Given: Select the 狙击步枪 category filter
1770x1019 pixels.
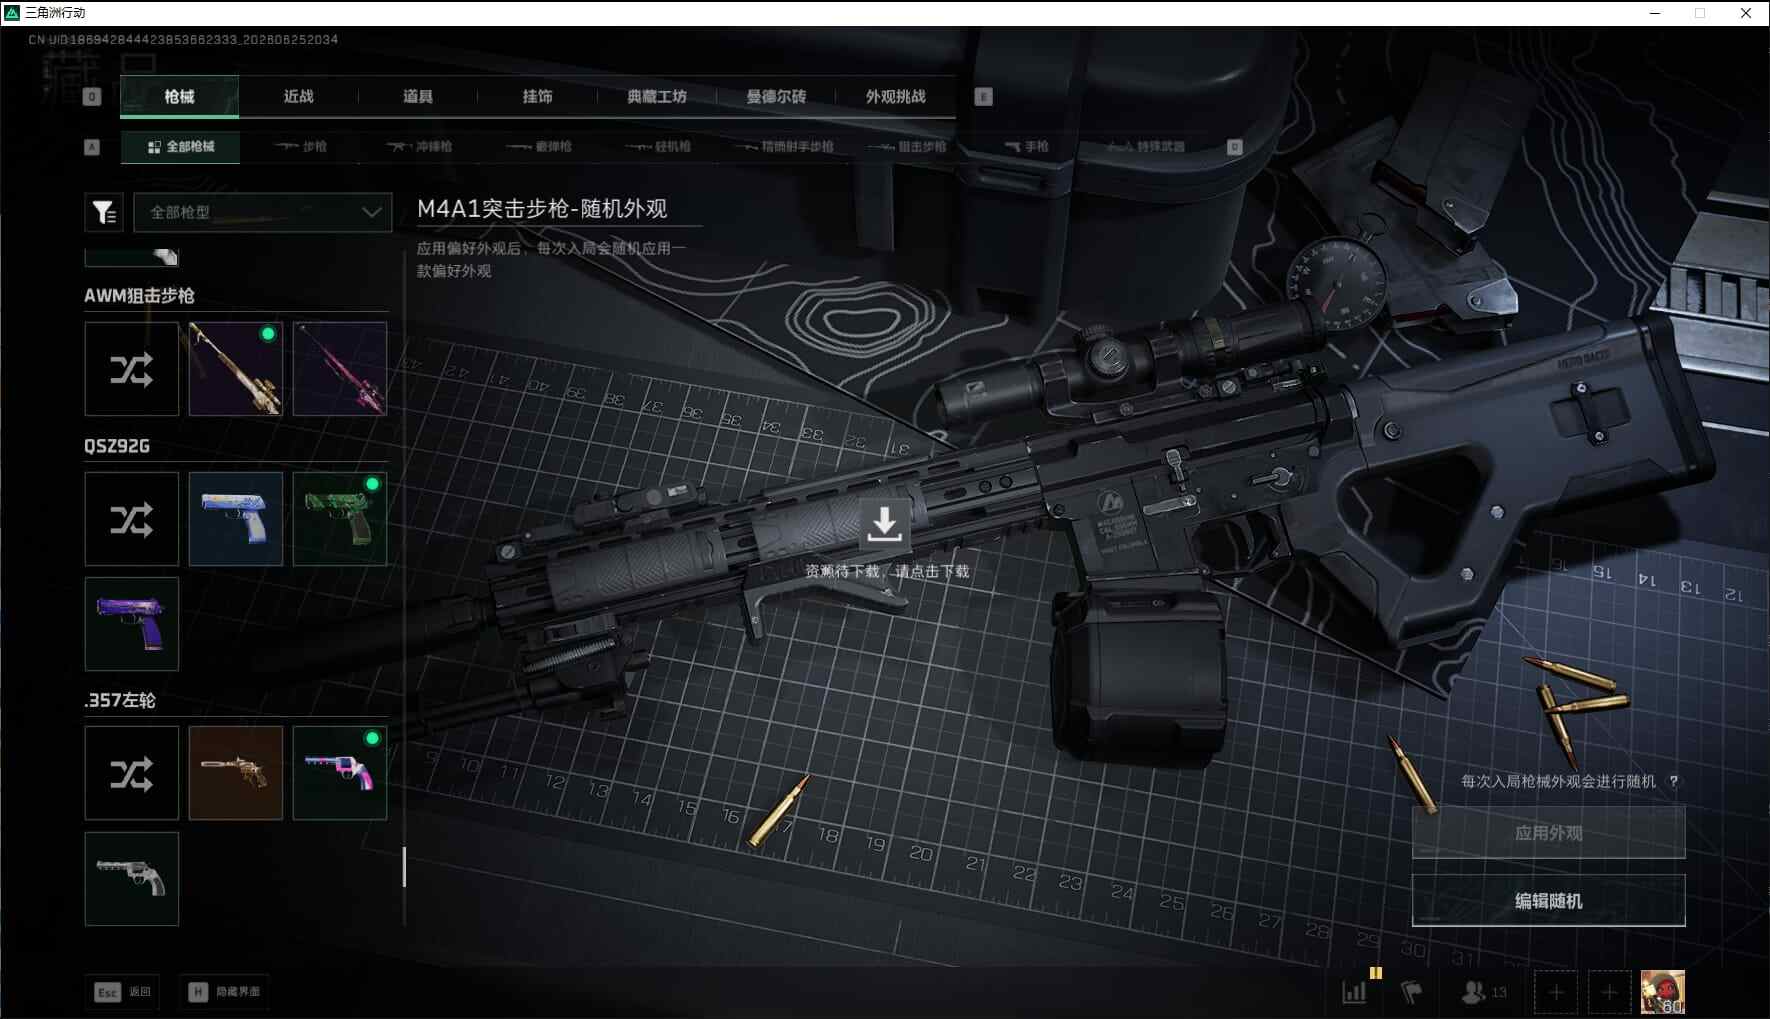Looking at the screenshot, I should (907, 147).
